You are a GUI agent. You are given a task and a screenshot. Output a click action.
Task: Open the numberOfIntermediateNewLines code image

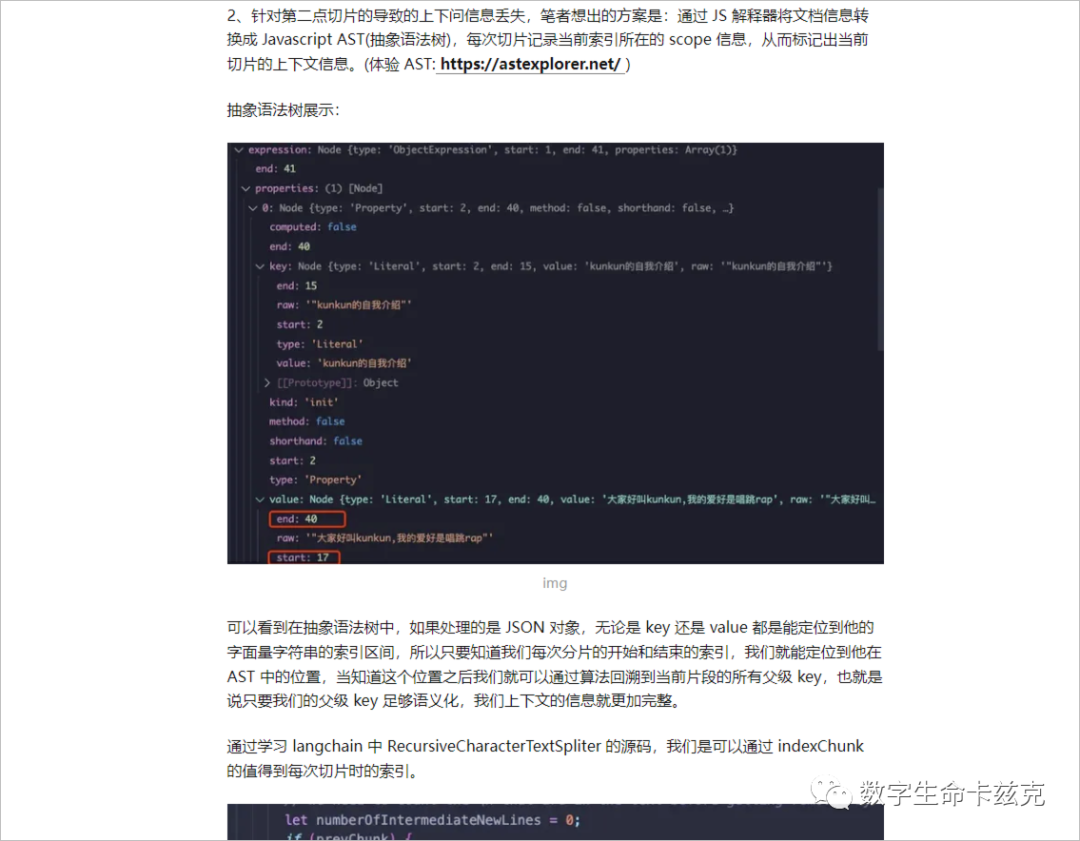(555, 822)
